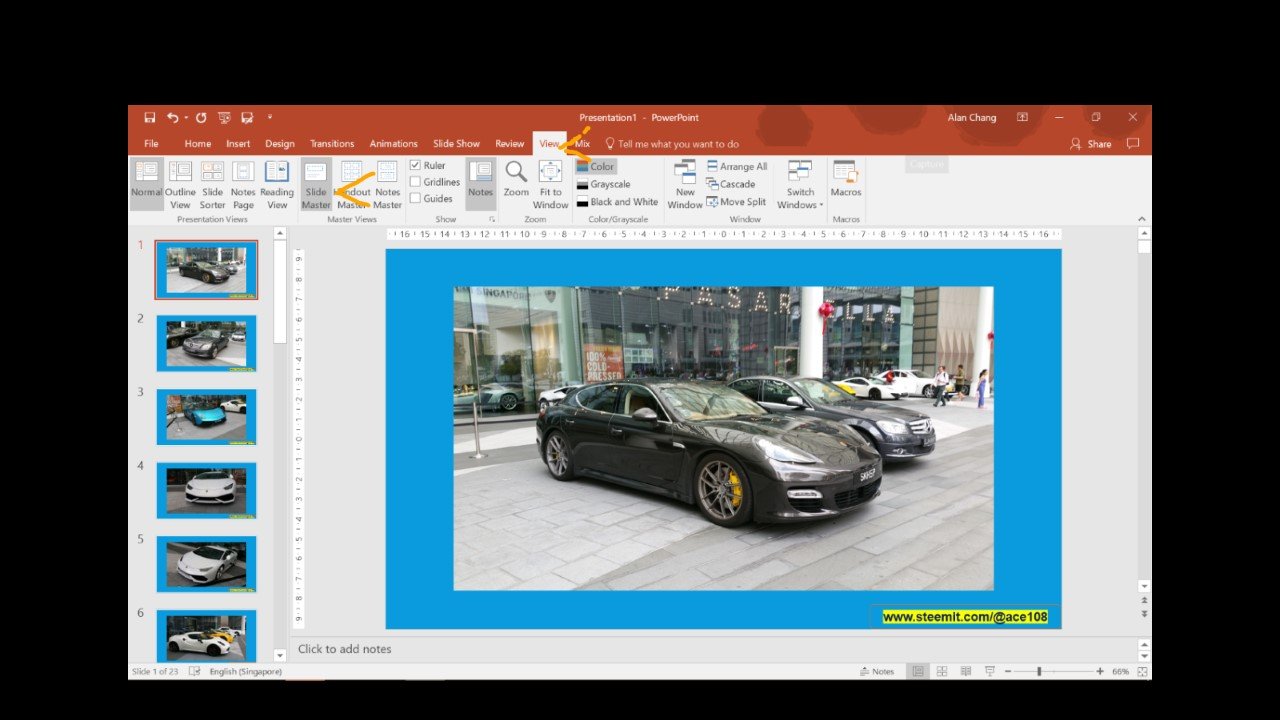Switch to normal view from status bar

click(918, 671)
